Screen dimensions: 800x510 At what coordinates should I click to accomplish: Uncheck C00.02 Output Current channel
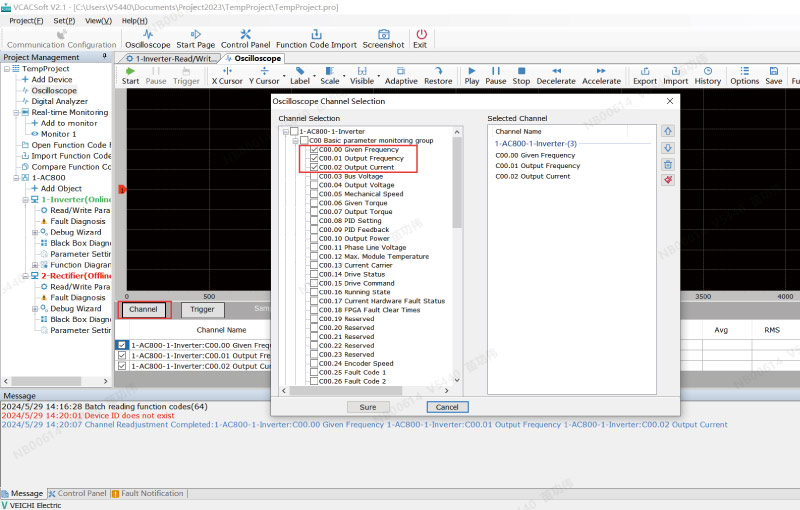pos(314,167)
